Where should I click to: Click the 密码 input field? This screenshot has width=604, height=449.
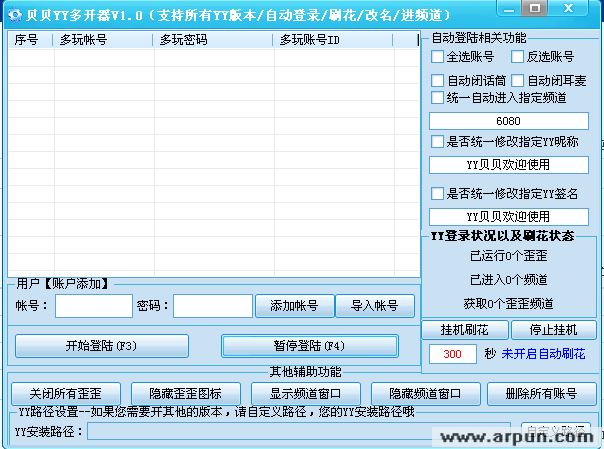pos(213,306)
